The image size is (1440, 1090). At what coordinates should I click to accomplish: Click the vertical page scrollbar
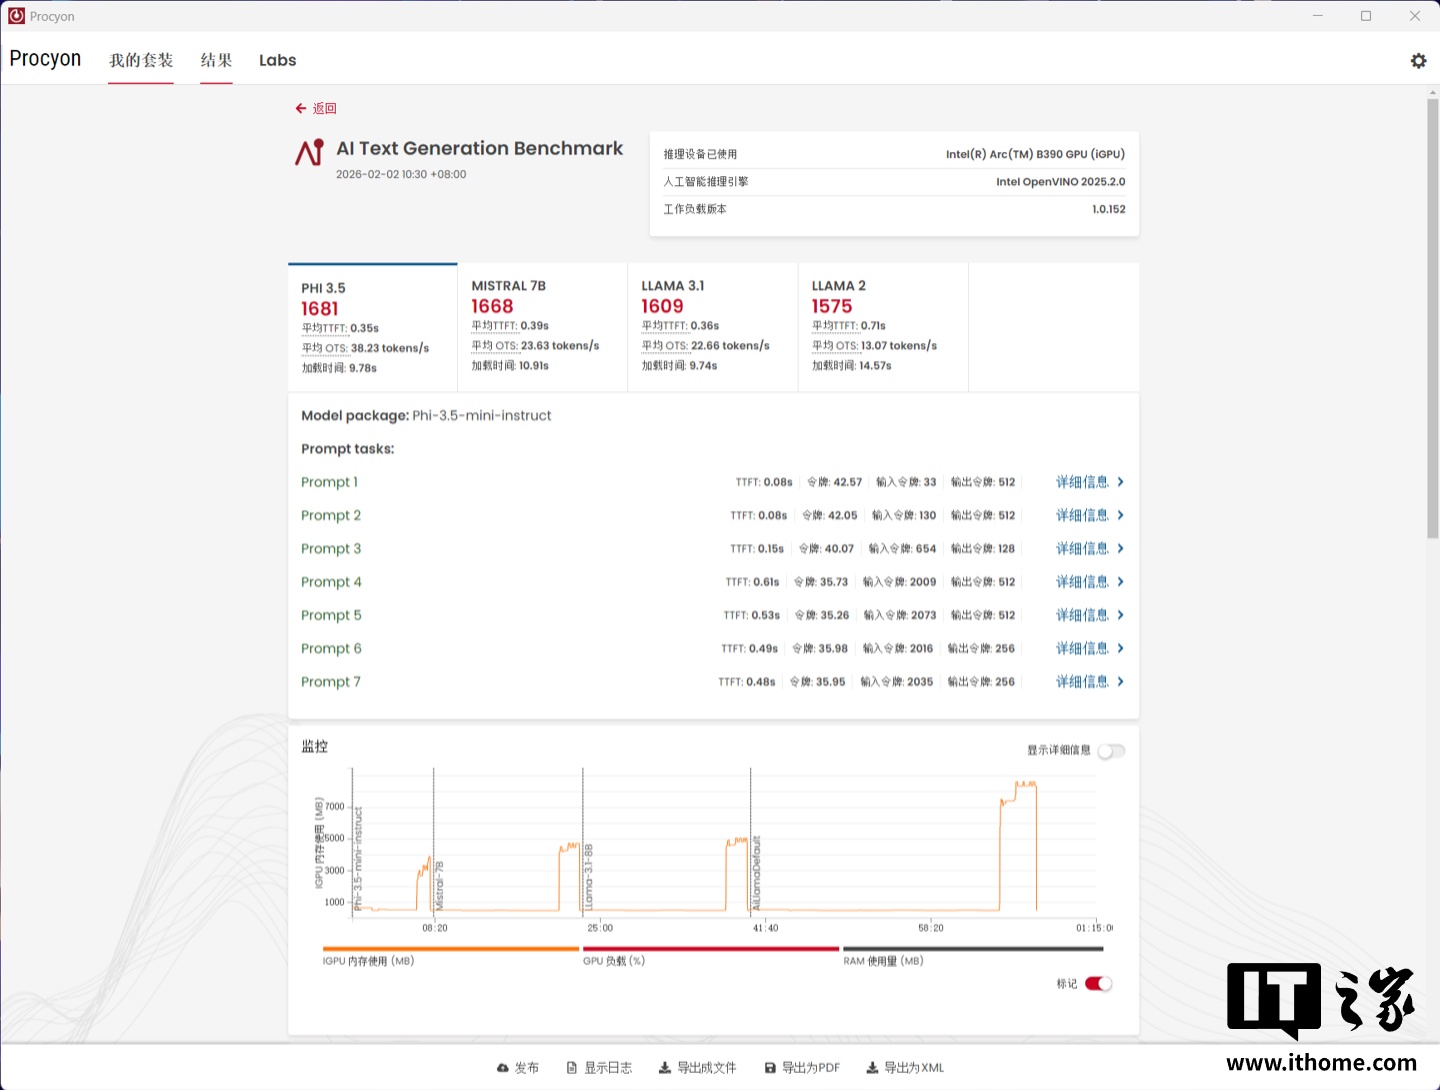[x=1432, y=320]
